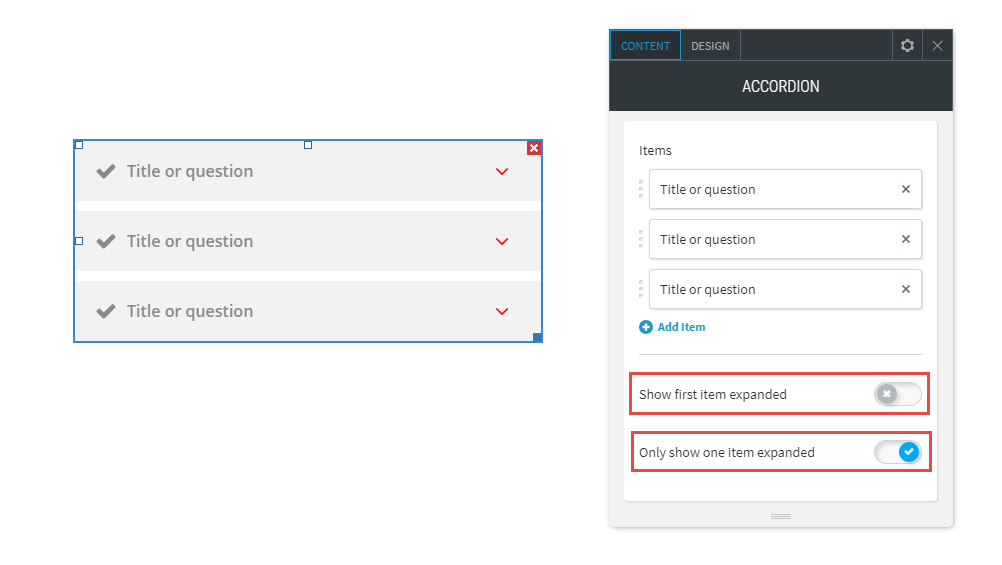1002x565 pixels.
Task: Expand the second accordion row chevron
Action: point(502,242)
